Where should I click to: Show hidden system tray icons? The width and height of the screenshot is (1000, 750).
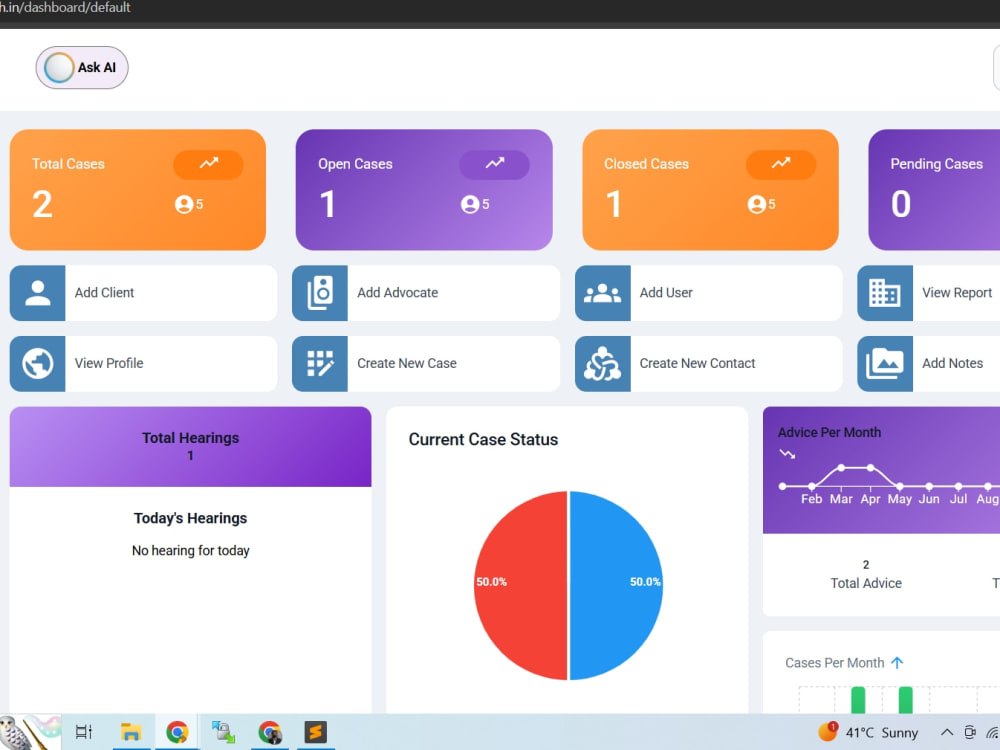click(x=947, y=732)
